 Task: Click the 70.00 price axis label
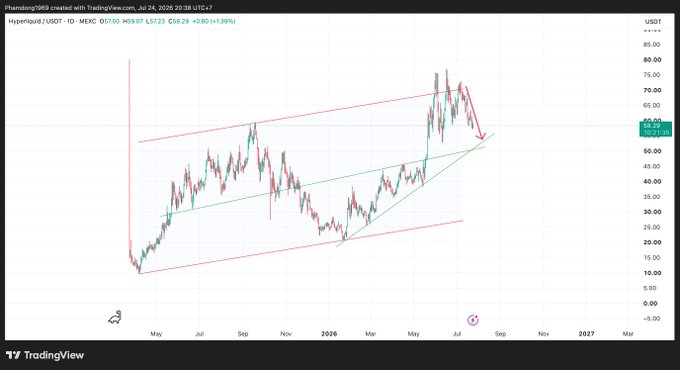pos(652,90)
